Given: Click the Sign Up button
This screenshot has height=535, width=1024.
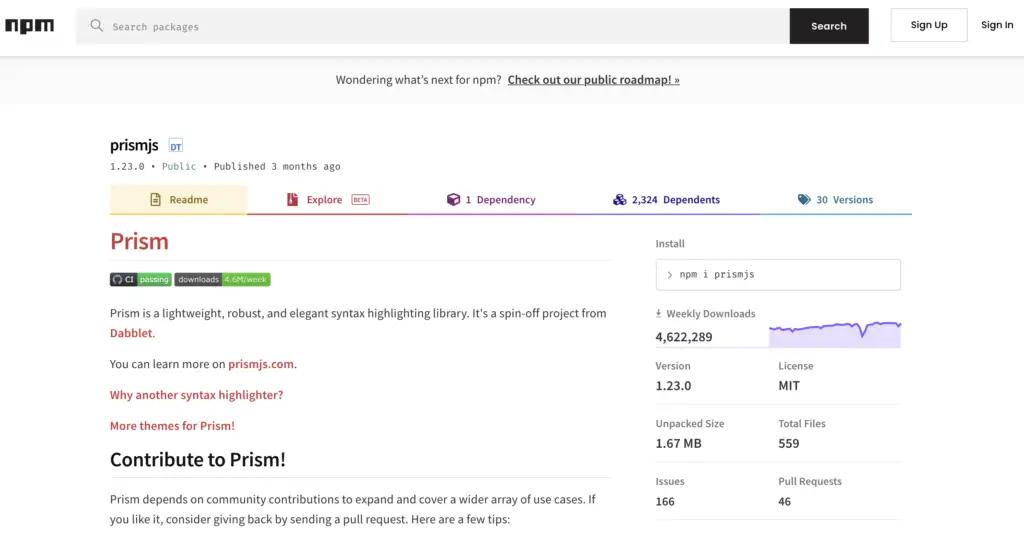Looking at the screenshot, I should tap(929, 25).
